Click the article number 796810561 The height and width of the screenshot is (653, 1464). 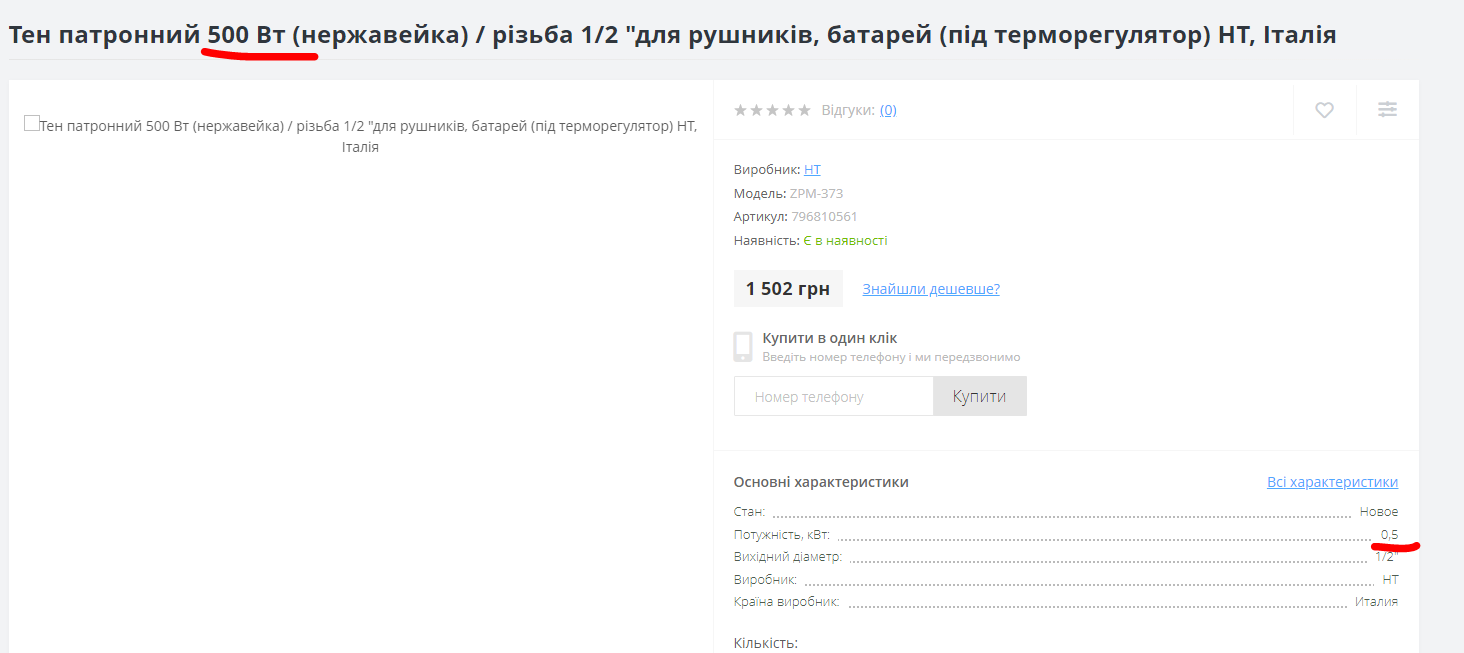coord(824,217)
